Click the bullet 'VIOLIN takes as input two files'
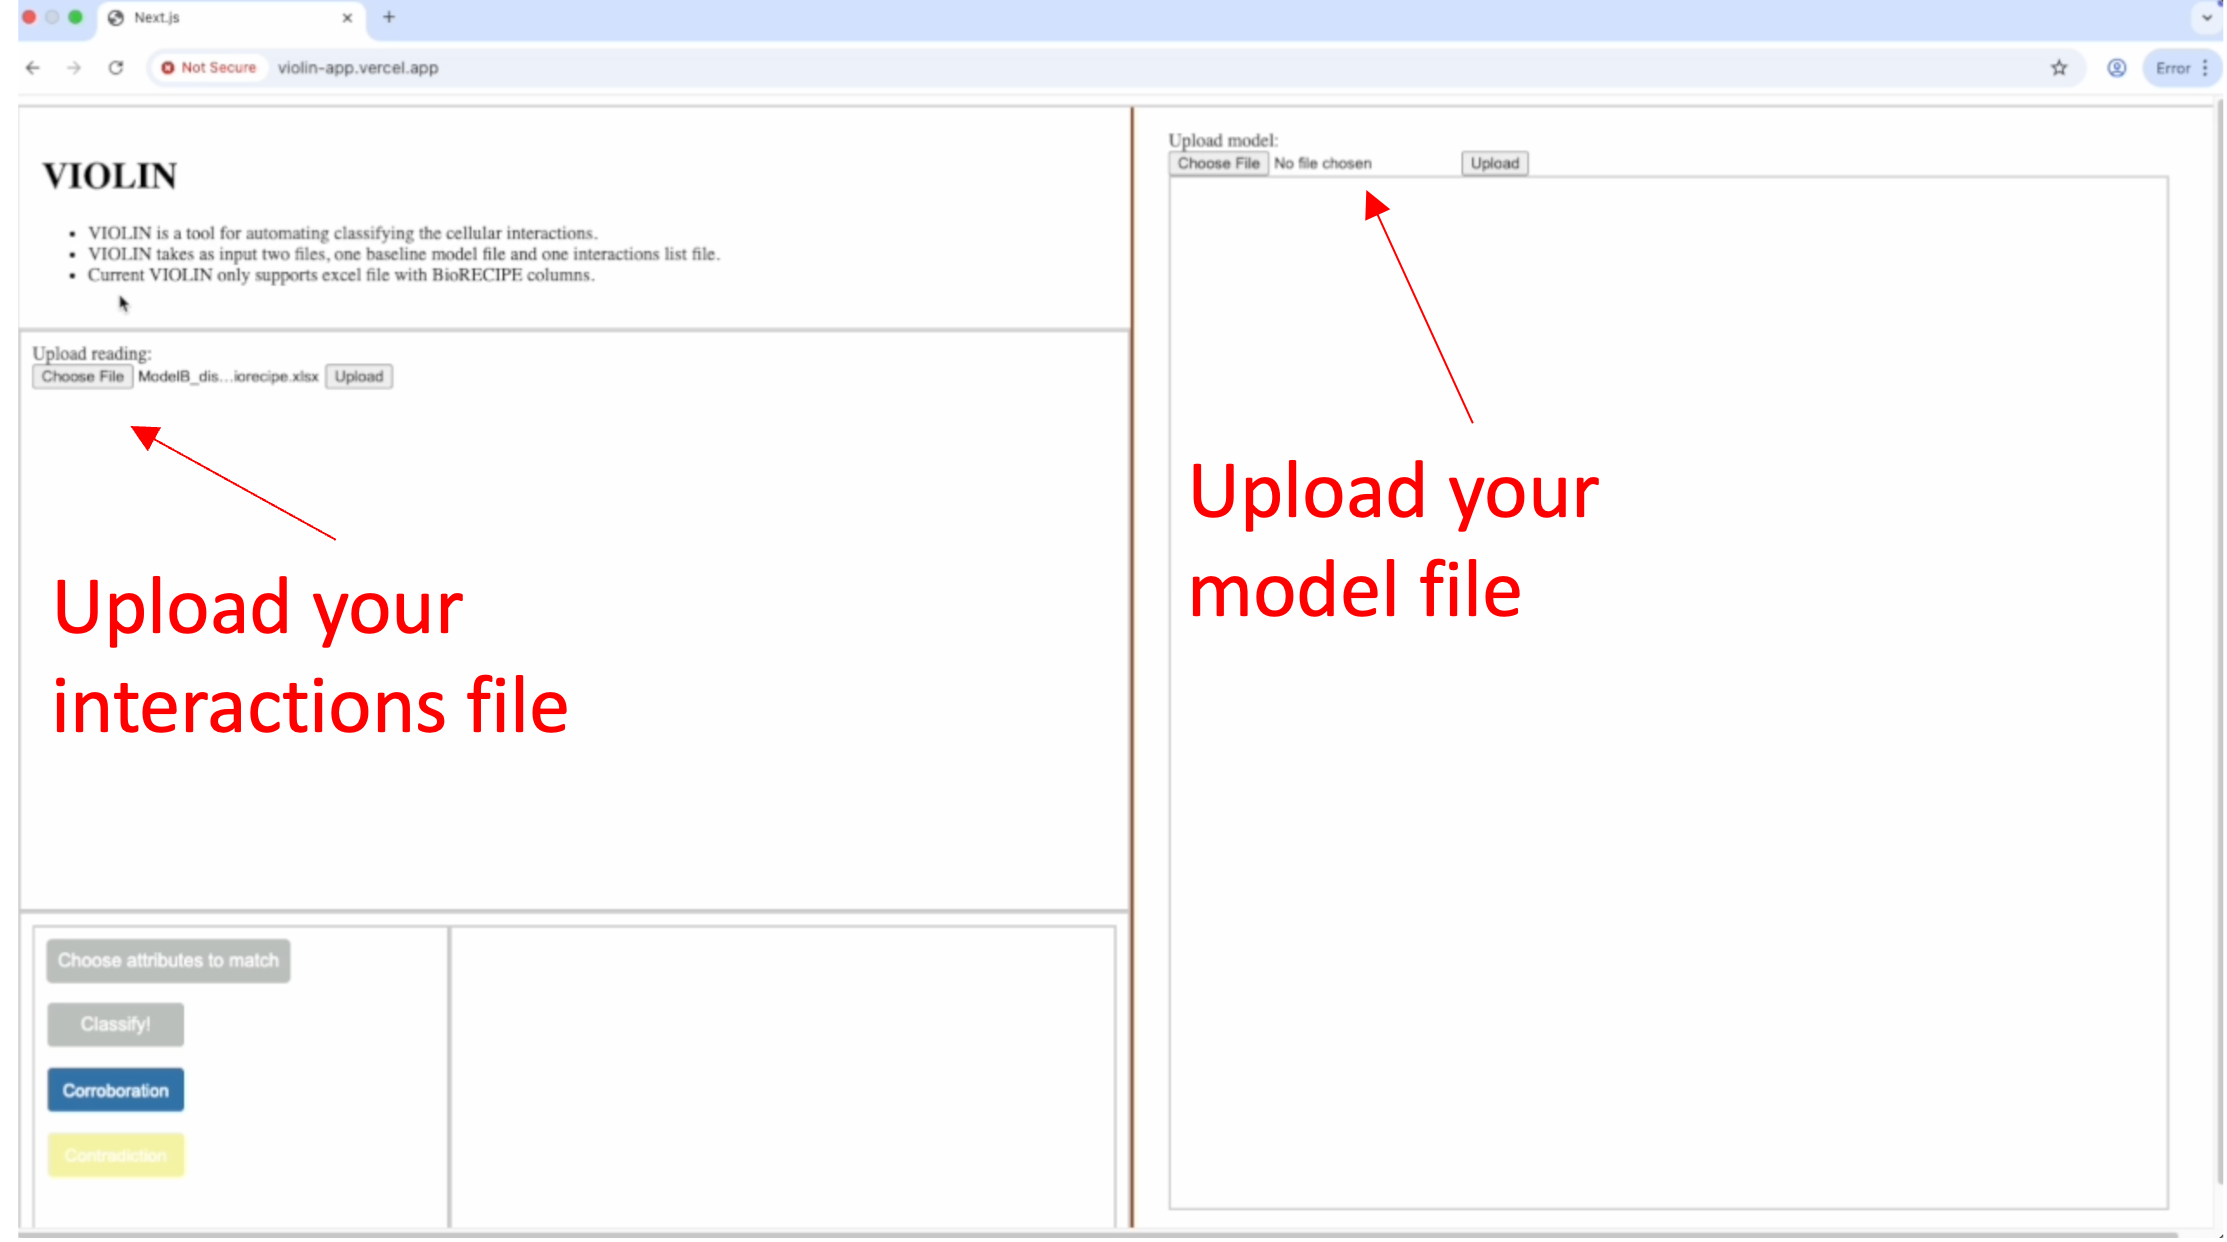The width and height of the screenshot is (2227, 1242). pyautogui.click(x=404, y=254)
